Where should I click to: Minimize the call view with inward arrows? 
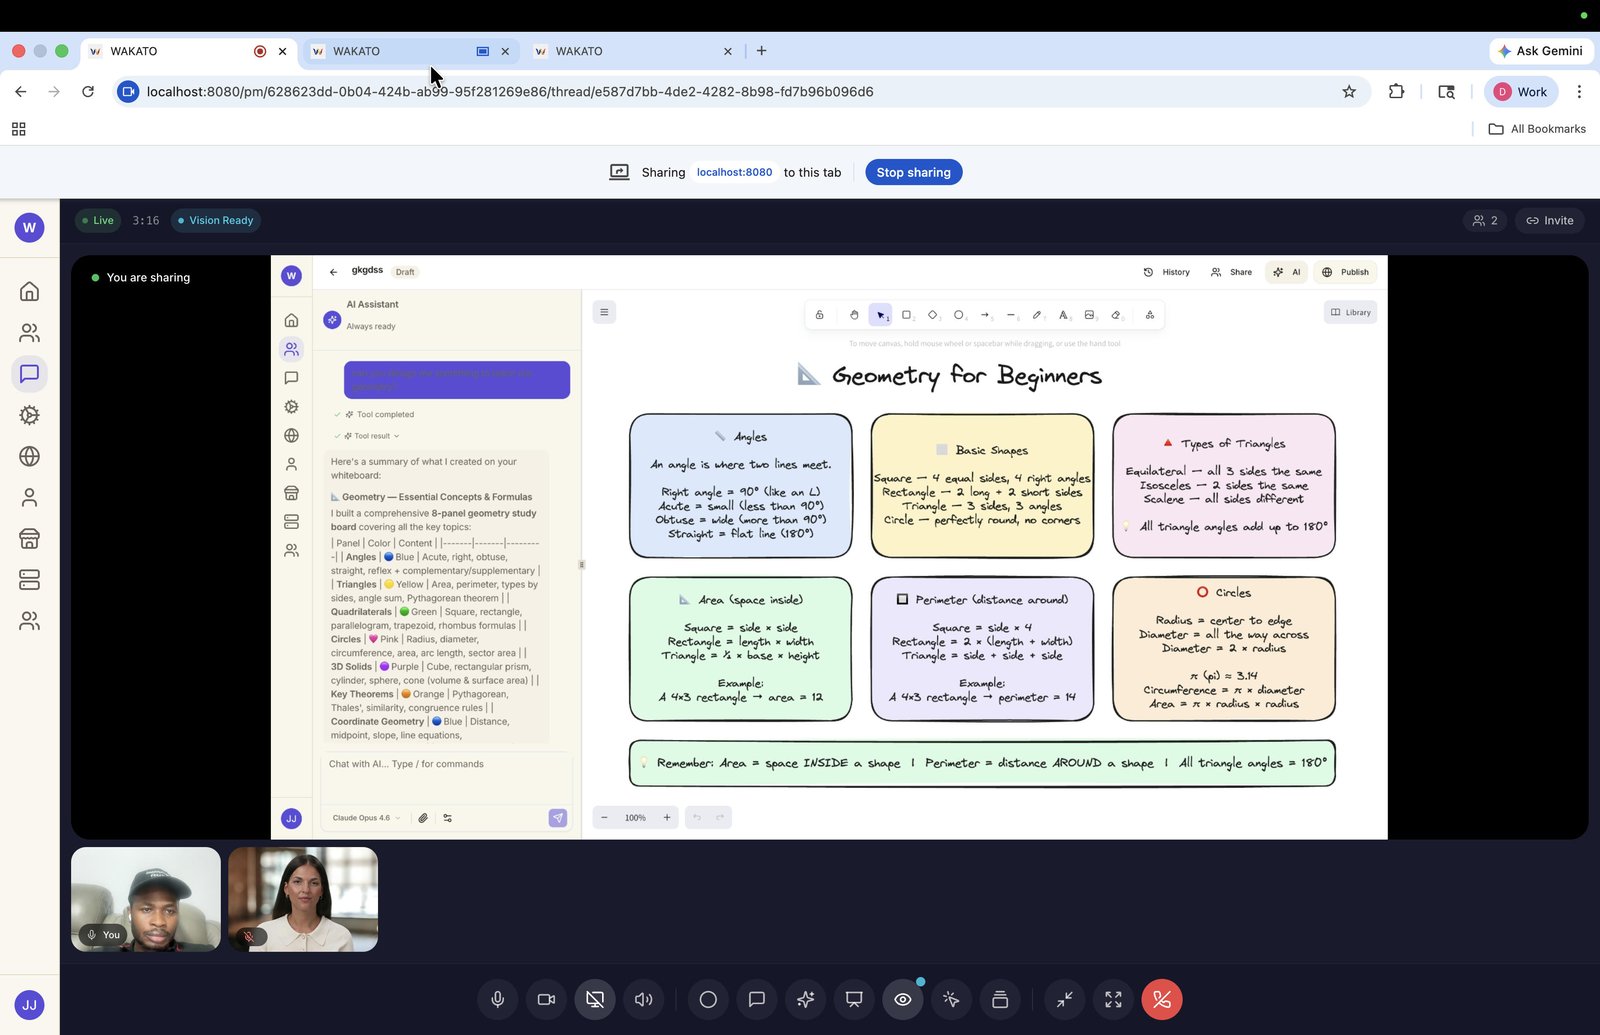[1065, 999]
